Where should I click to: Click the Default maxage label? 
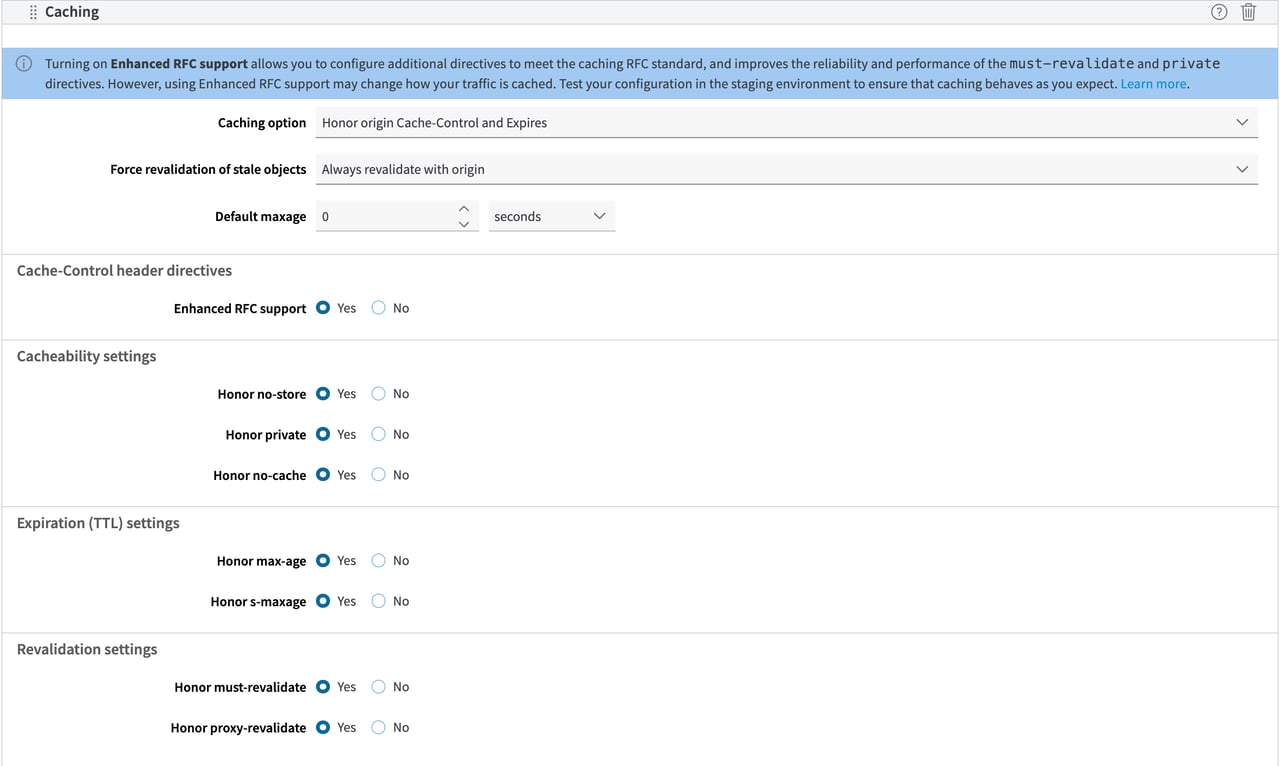(x=261, y=217)
